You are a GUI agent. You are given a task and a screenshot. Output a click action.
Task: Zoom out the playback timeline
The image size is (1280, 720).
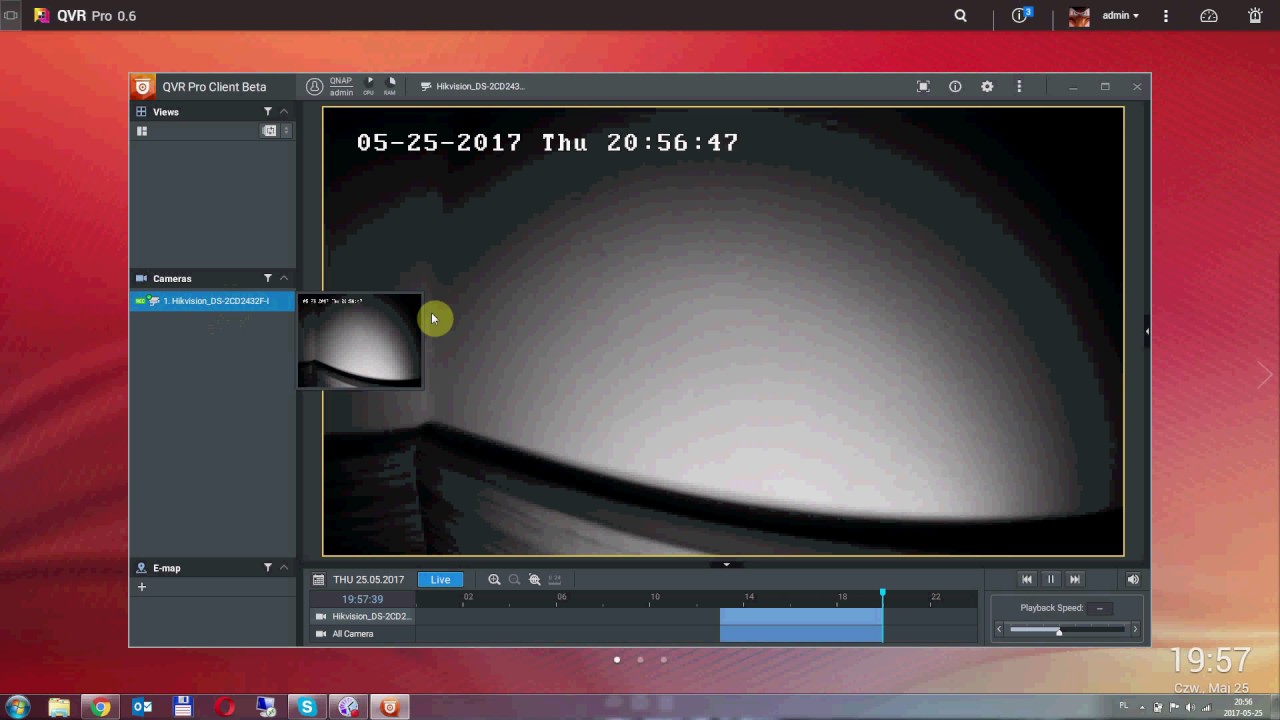(x=514, y=579)
